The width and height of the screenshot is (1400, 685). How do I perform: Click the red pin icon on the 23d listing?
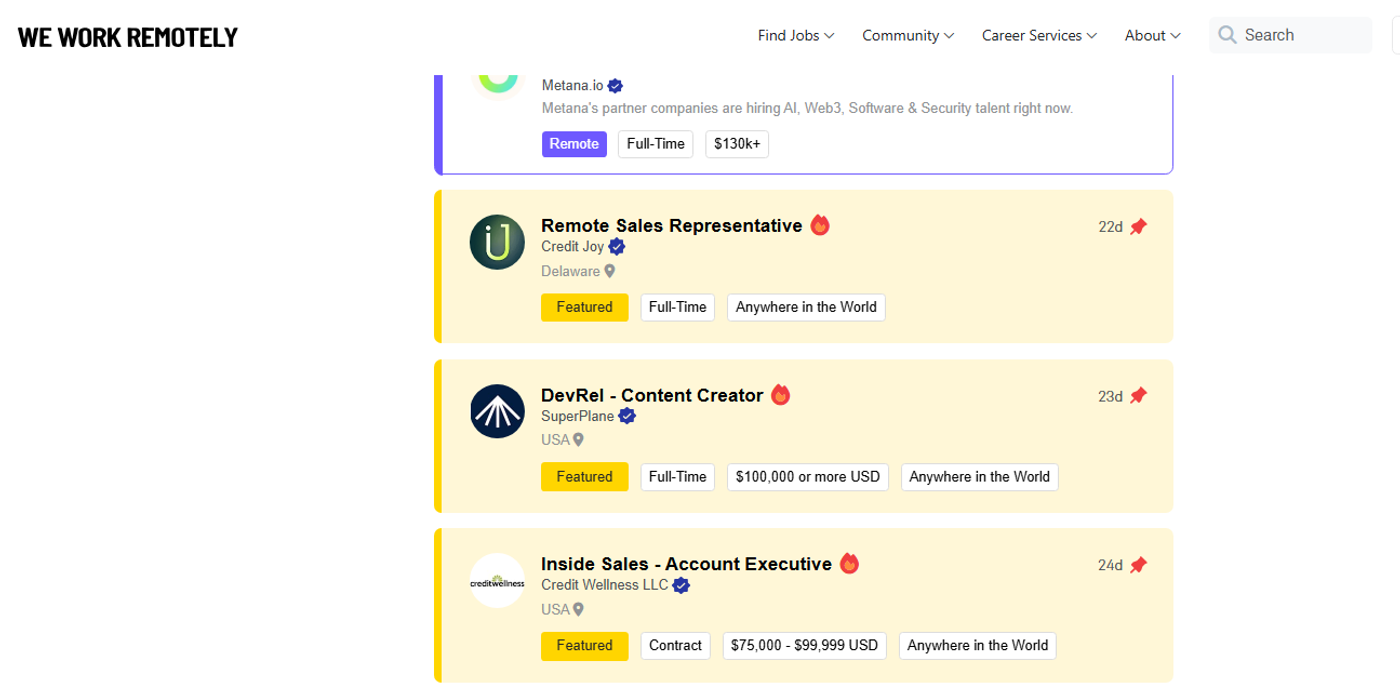coord(1138,396)
